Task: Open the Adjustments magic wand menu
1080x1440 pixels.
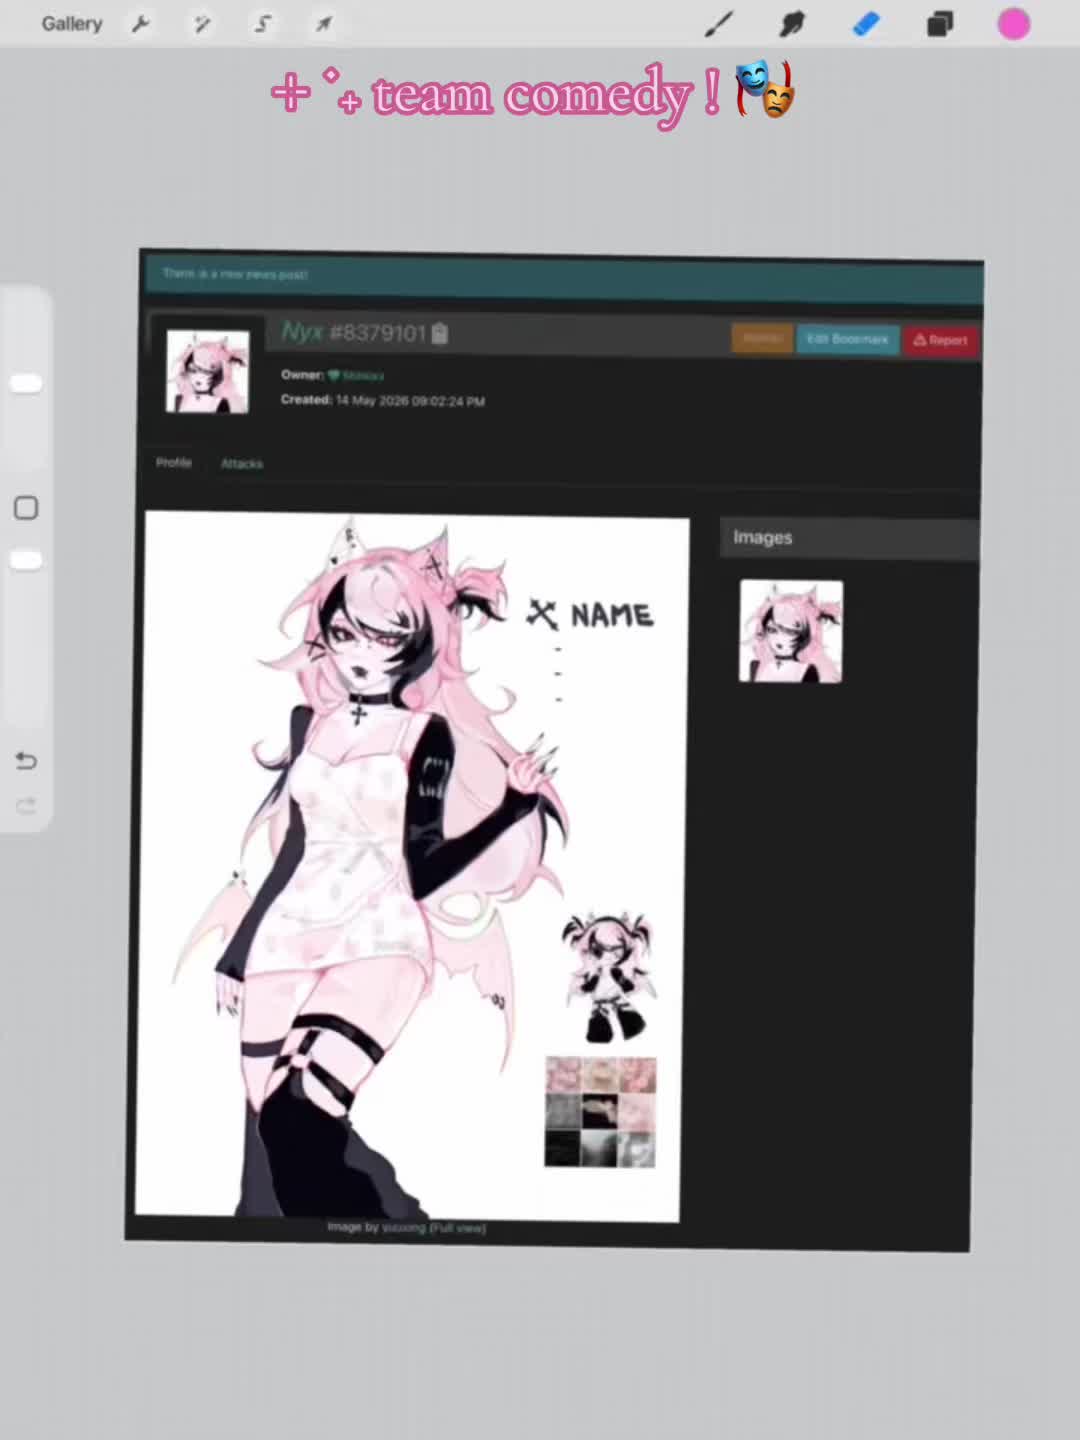Action: (x=202, y=24)
